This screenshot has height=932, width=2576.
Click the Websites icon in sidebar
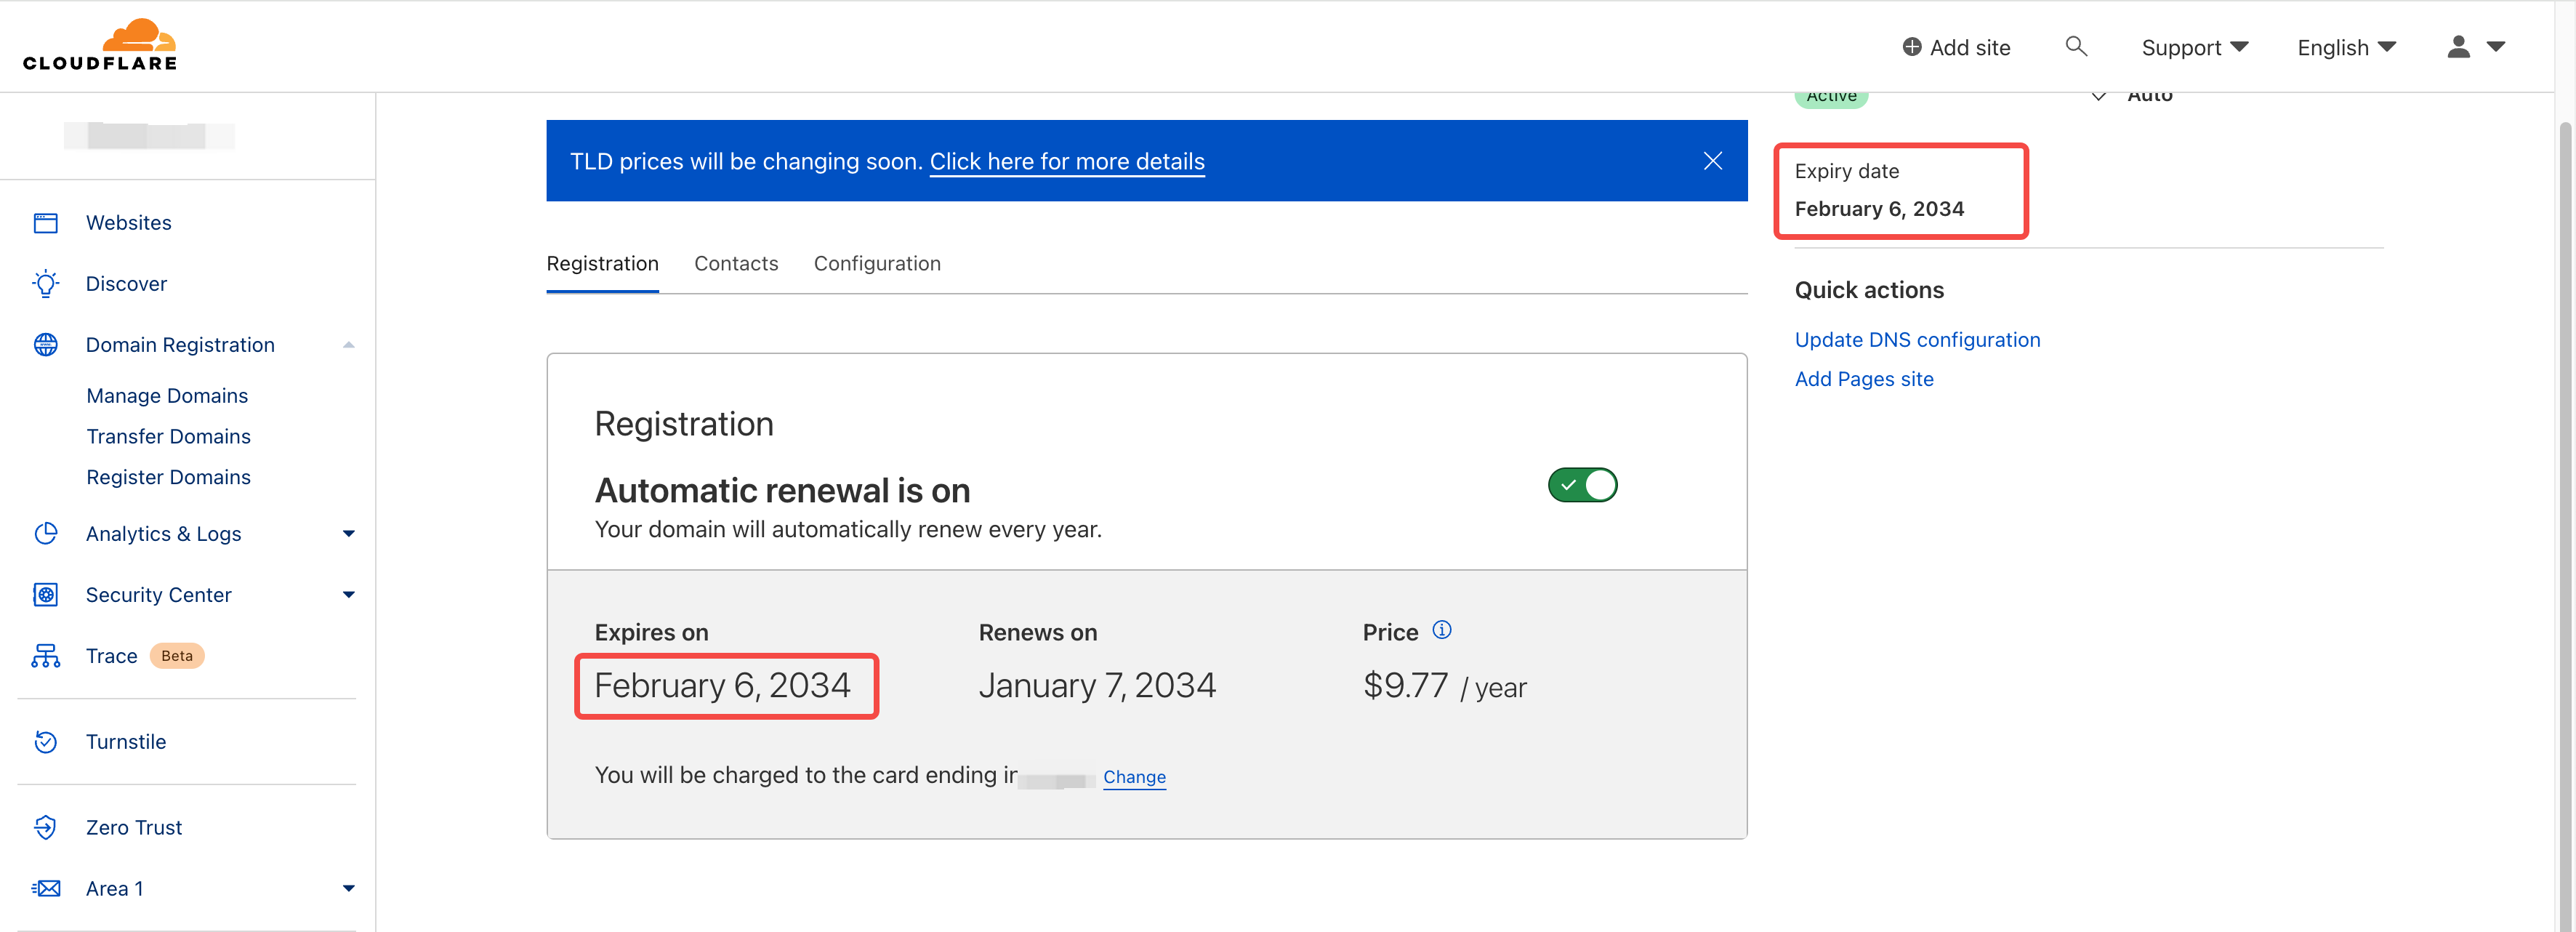(46, 222)
